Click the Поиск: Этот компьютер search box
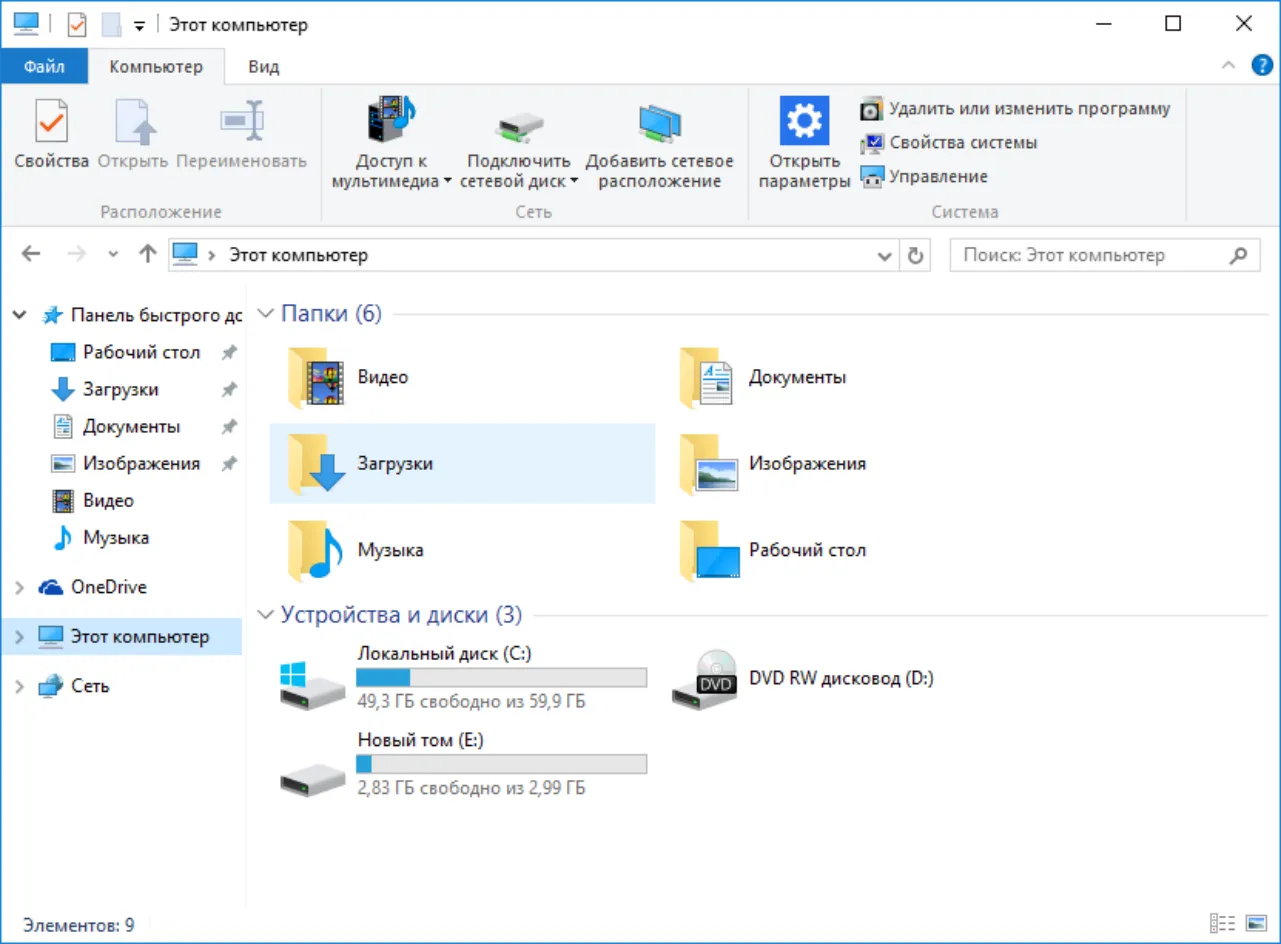 (1104, 255)
